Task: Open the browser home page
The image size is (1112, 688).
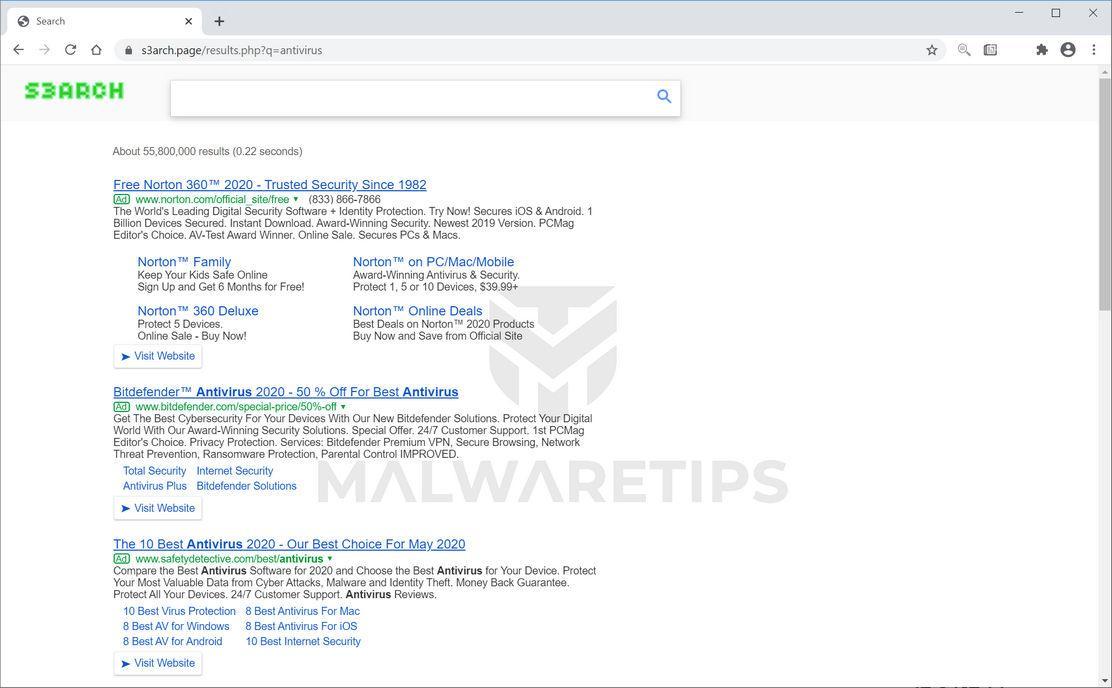Action: (96, 50)
